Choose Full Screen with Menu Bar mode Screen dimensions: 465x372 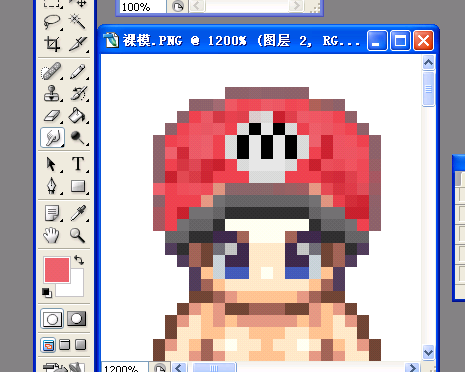click(x=65, y=345)
